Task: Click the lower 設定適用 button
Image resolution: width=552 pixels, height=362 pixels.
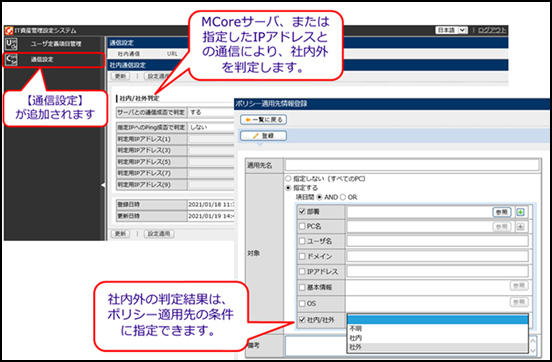Action: click(x=159, y=233)
